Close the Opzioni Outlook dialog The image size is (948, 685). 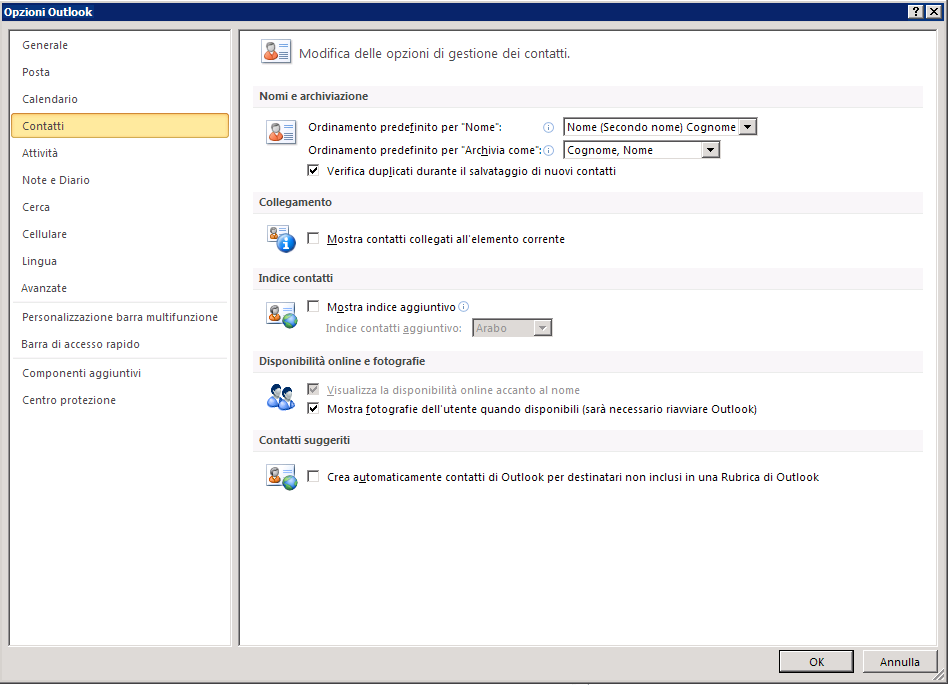point(934,11)
